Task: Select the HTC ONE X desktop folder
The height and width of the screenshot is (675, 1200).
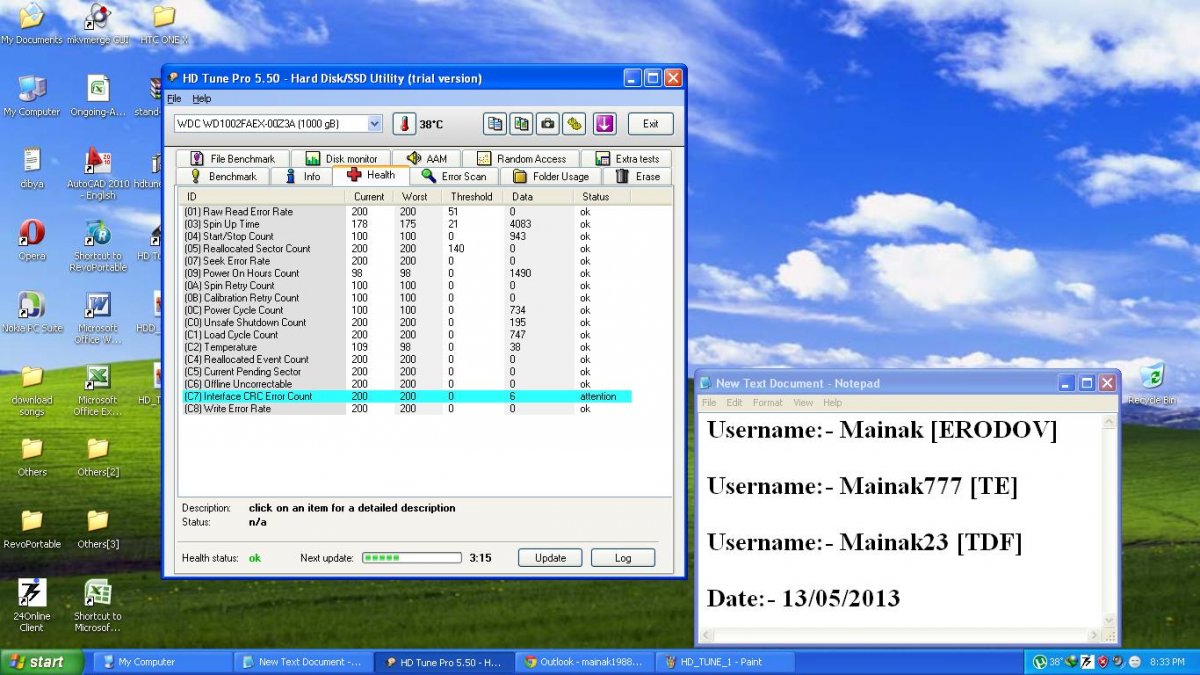Action: tap(164, 24)
